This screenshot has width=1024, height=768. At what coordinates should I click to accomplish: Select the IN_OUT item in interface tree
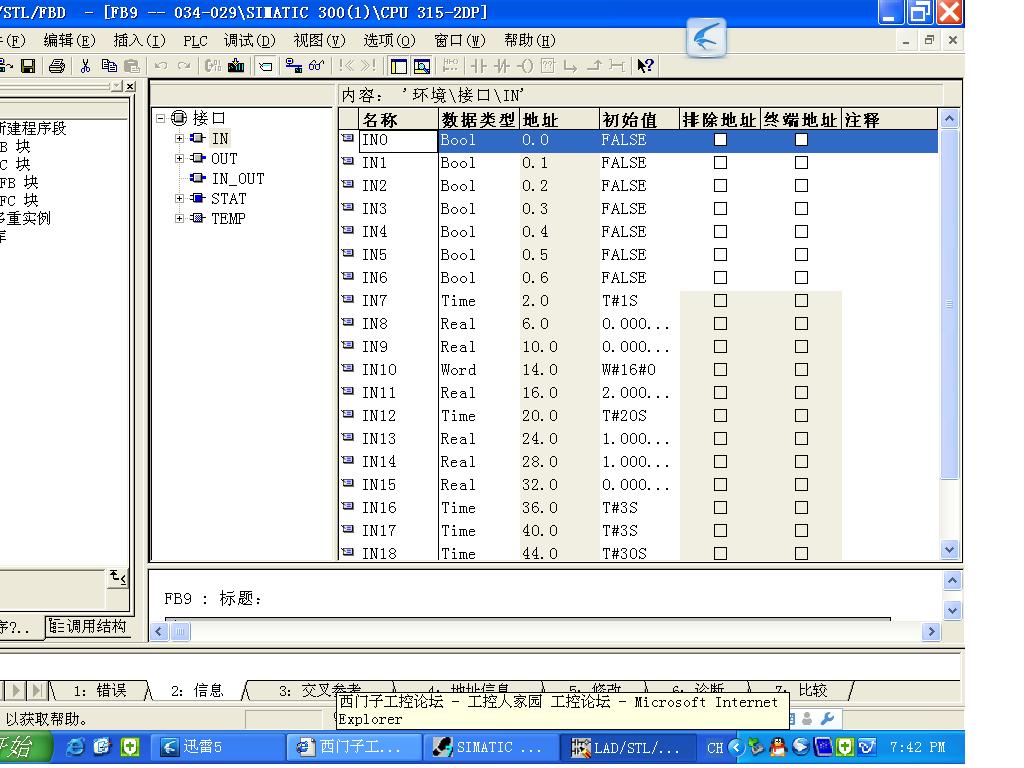click(237, 179)
